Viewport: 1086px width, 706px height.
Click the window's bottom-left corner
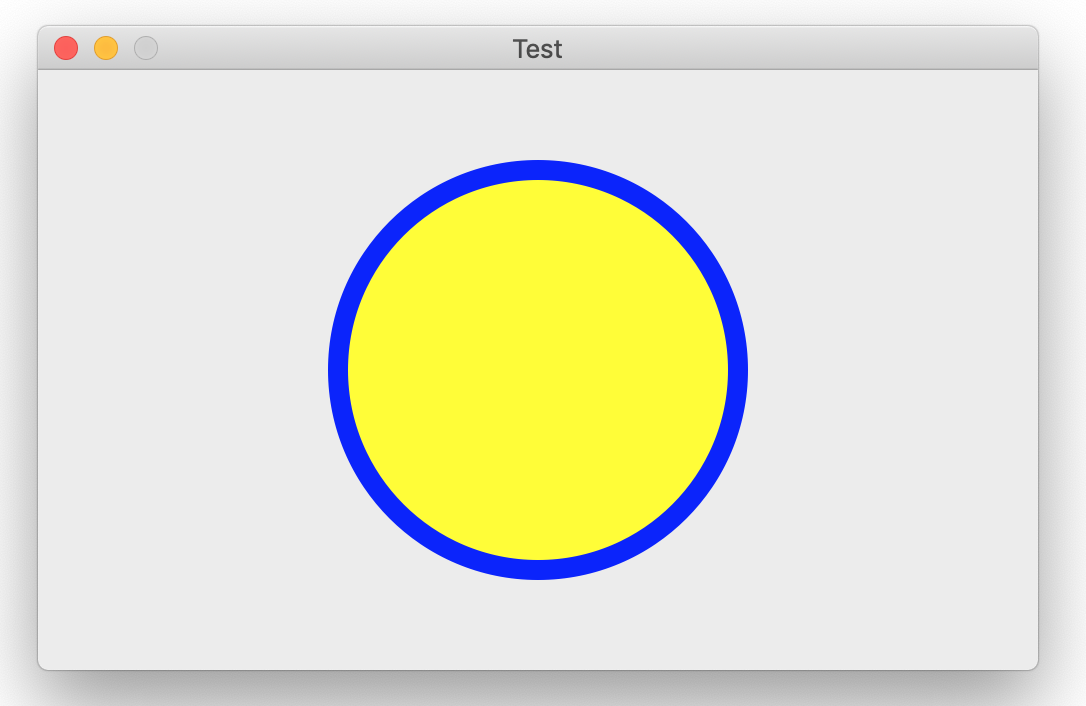[x=41, y=666]
